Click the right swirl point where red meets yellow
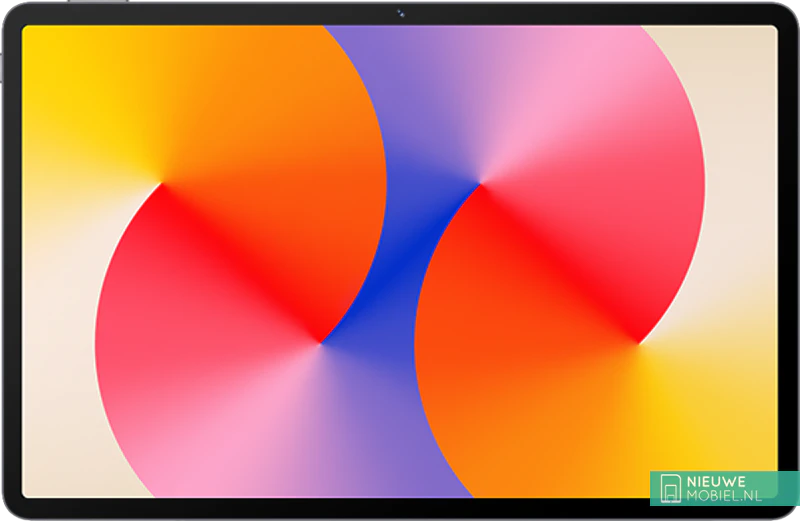The width and height of the screenshot is (800, 521). click(640, 343)
